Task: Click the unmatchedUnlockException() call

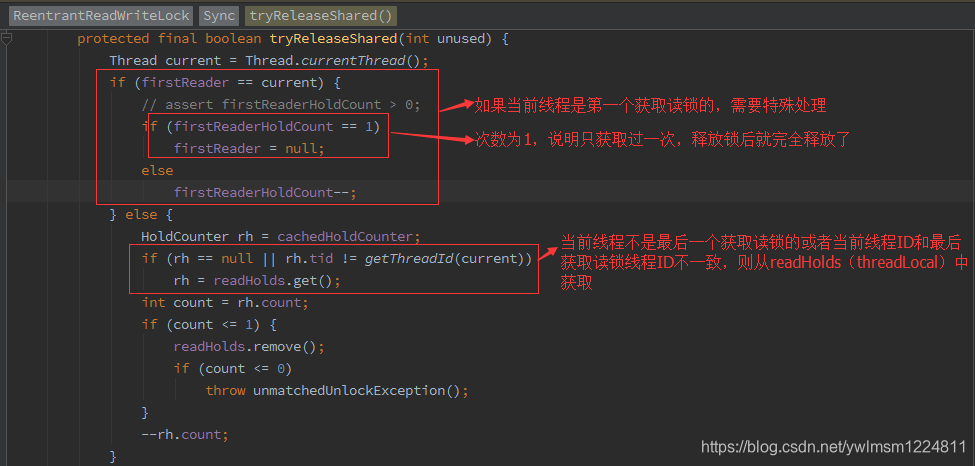Action: point(357,391)
